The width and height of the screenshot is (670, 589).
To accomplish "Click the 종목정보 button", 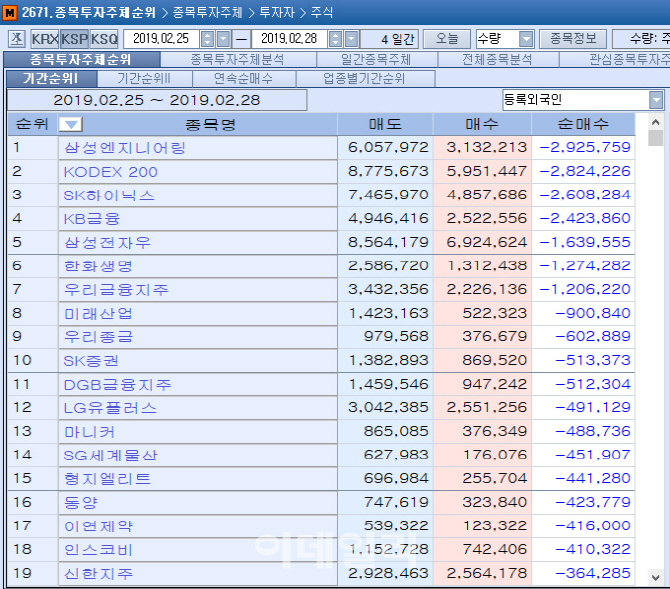I will (573, 39).
